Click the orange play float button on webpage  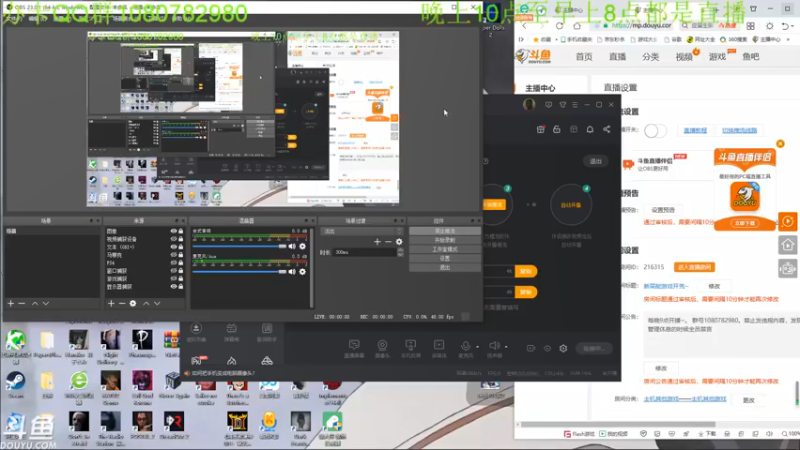788,221
